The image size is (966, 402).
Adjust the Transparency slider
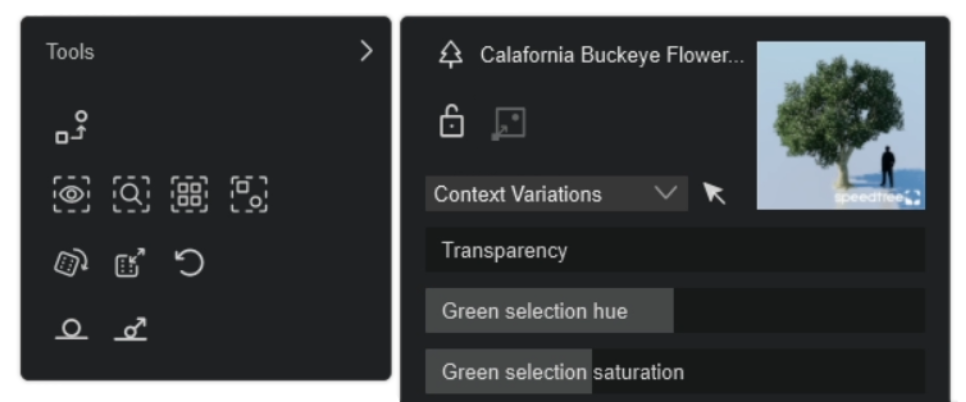click(675, 250)
